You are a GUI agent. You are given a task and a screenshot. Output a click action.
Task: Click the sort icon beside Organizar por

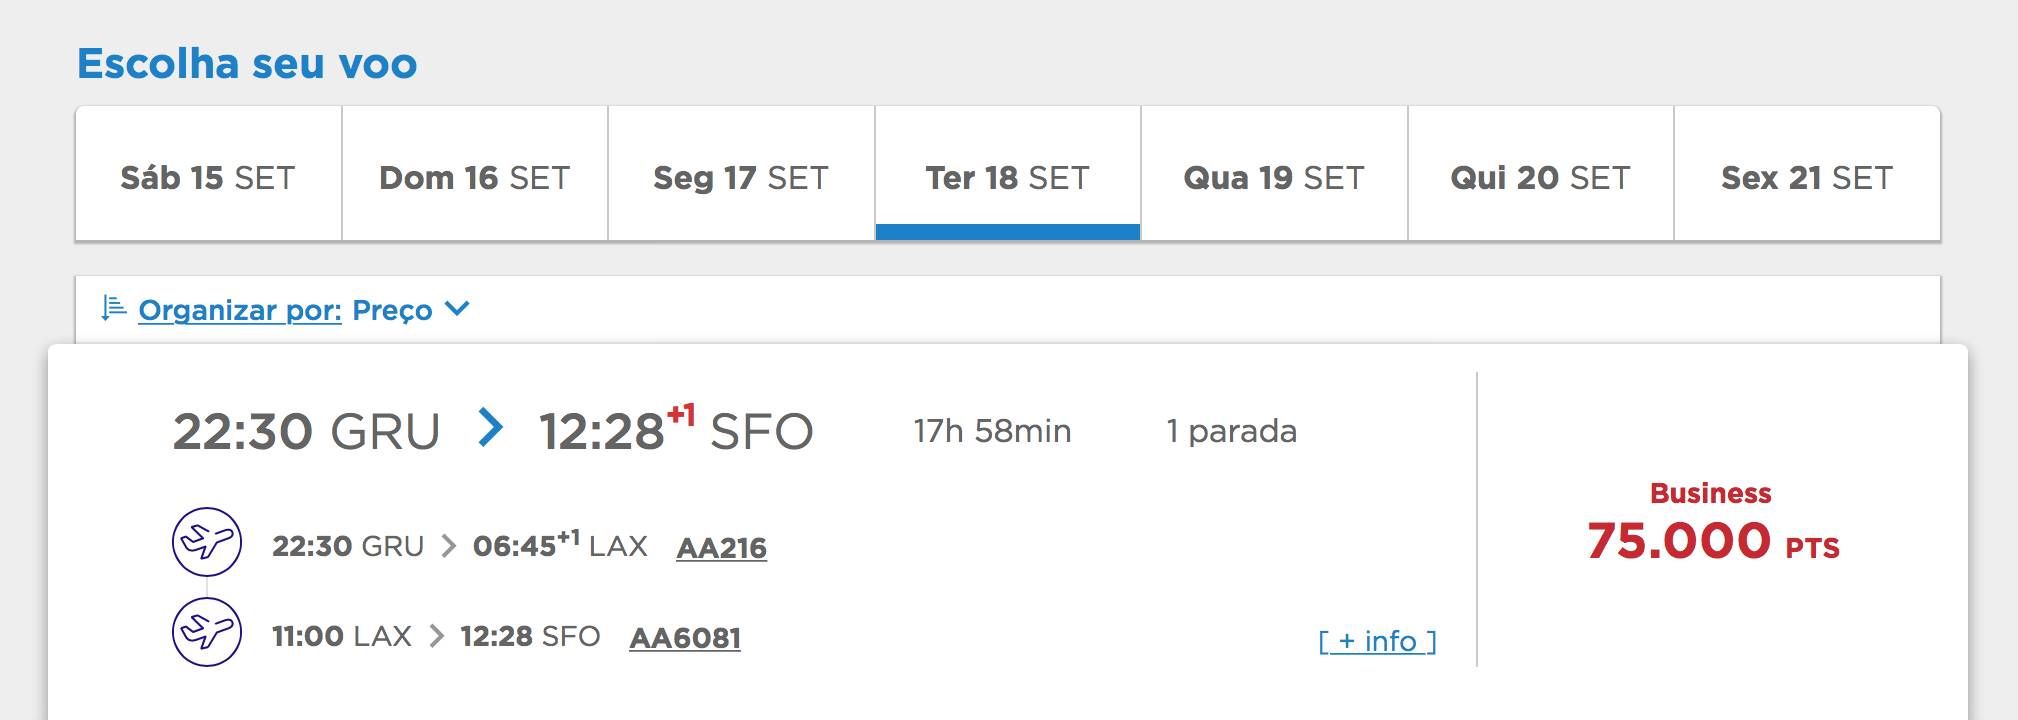tap(113, 309)
